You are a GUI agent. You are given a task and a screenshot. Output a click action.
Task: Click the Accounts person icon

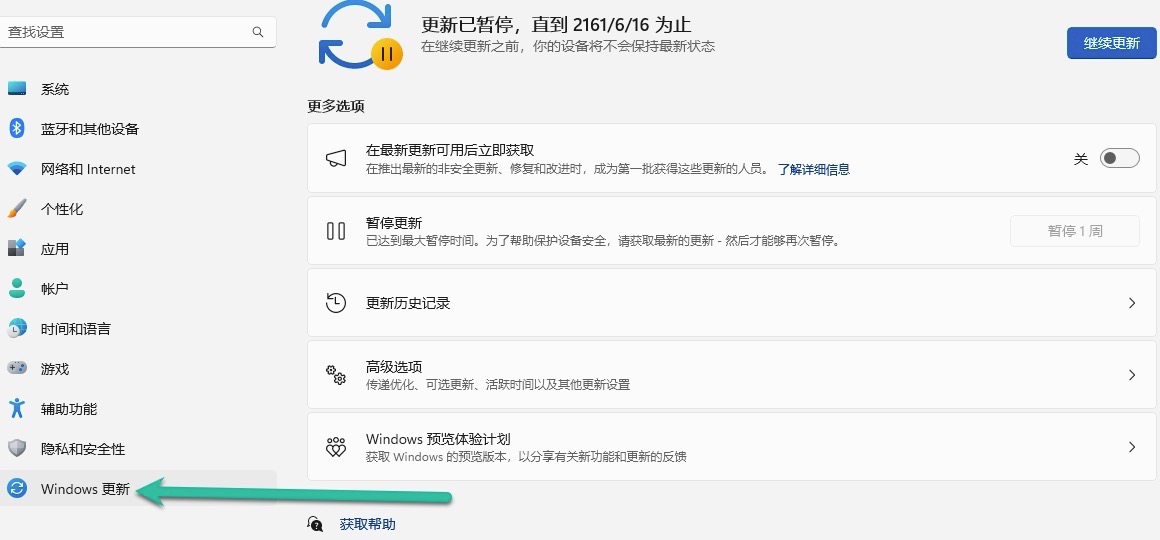coord(17,288)
